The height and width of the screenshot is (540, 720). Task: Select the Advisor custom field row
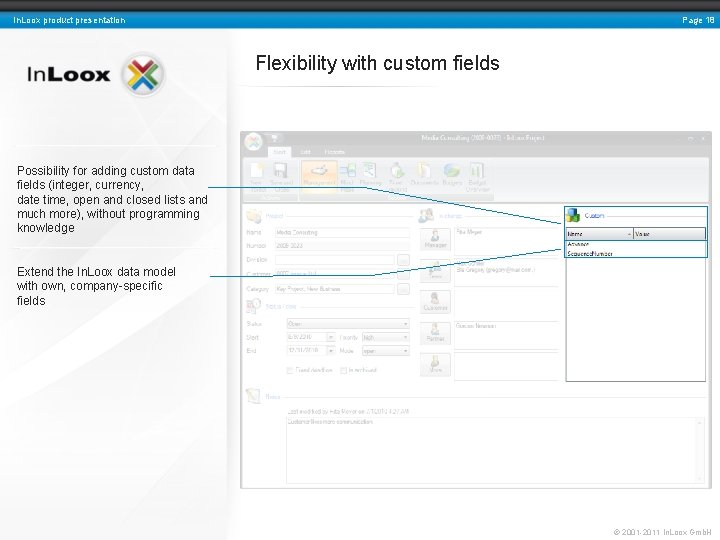tap(636, 244)
